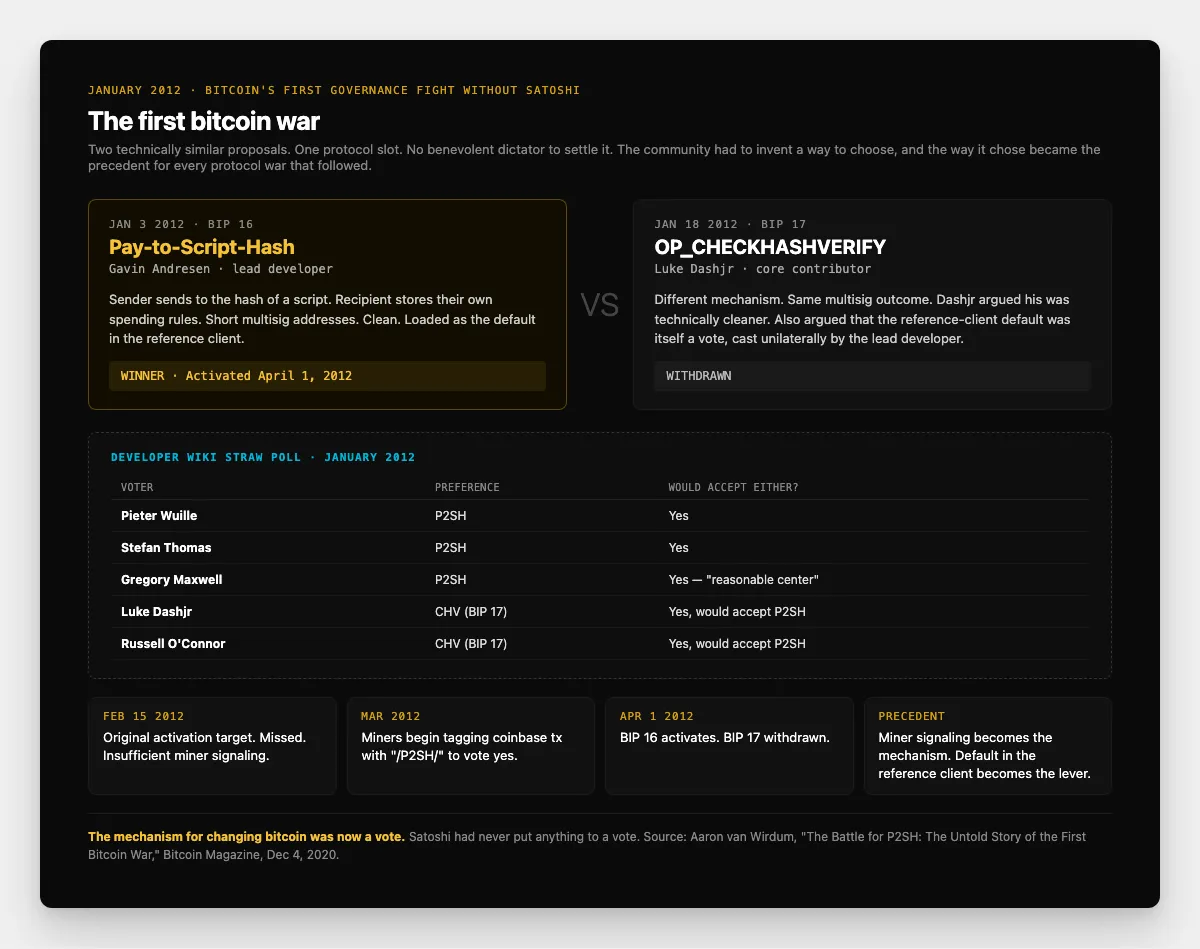Click the title 'The first bitcoin war'
The width and height of the screenshot is (1200, 949).
(x=204, y=121)
